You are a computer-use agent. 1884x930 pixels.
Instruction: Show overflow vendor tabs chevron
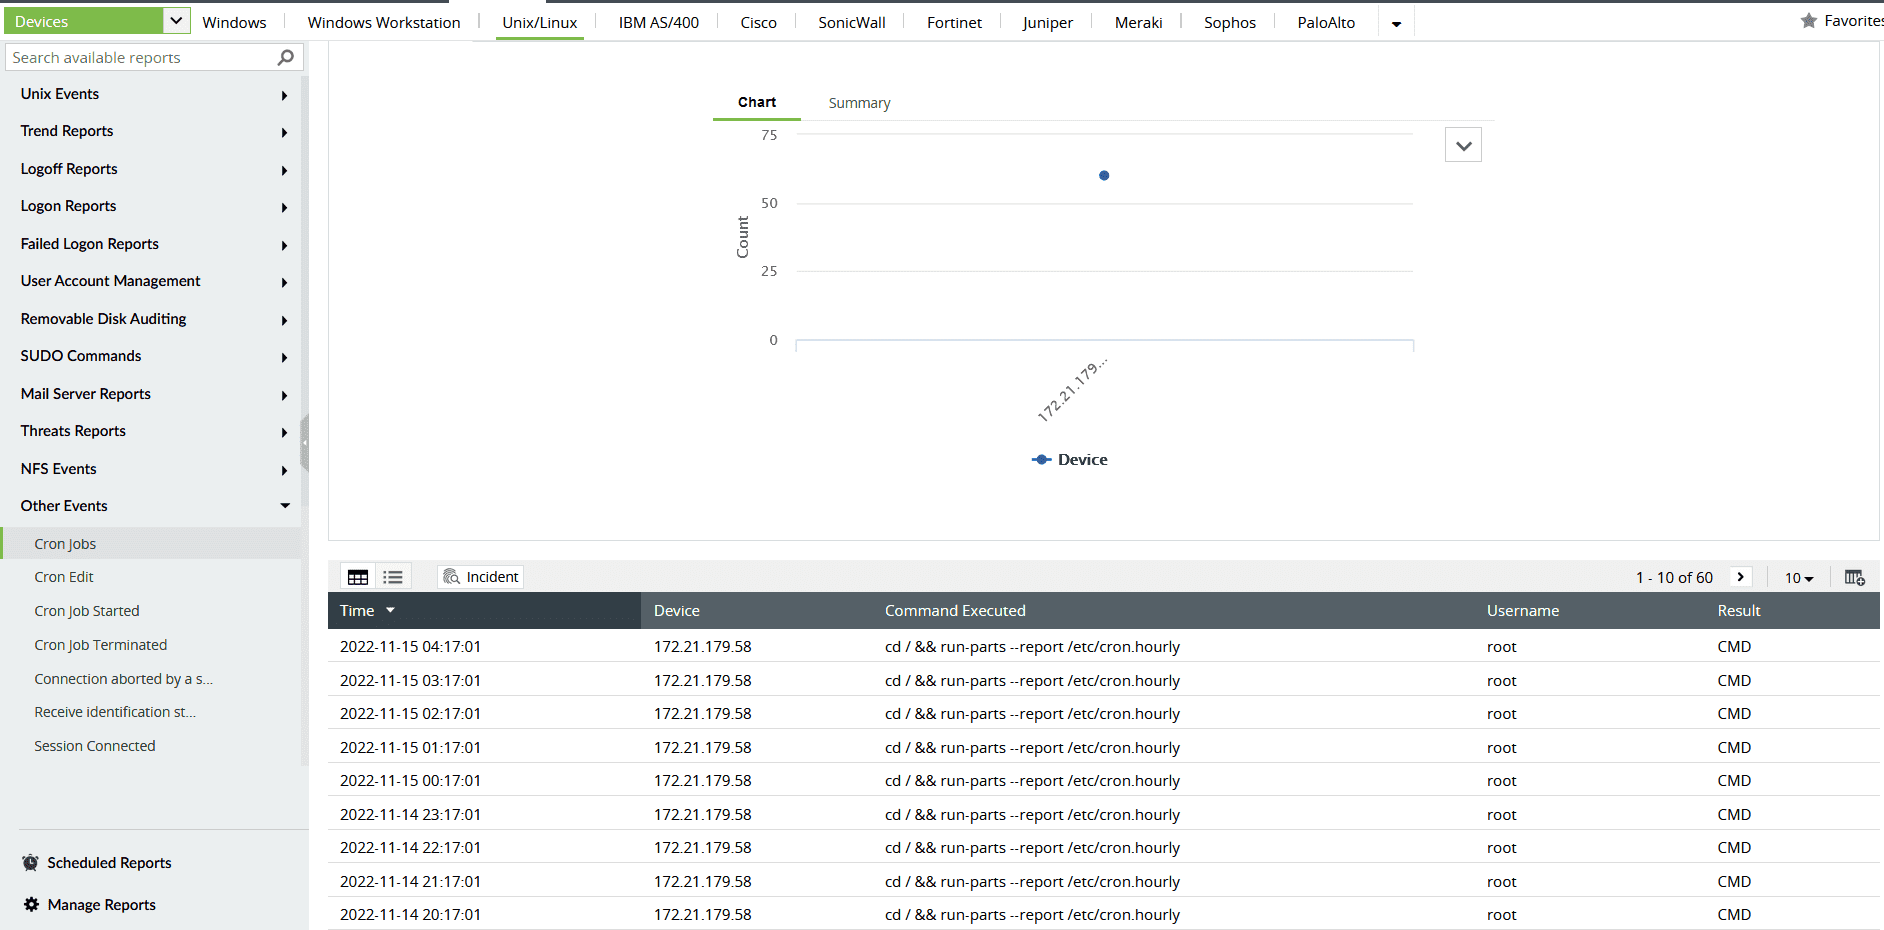pyautogui.click(x=1396, y=22)
